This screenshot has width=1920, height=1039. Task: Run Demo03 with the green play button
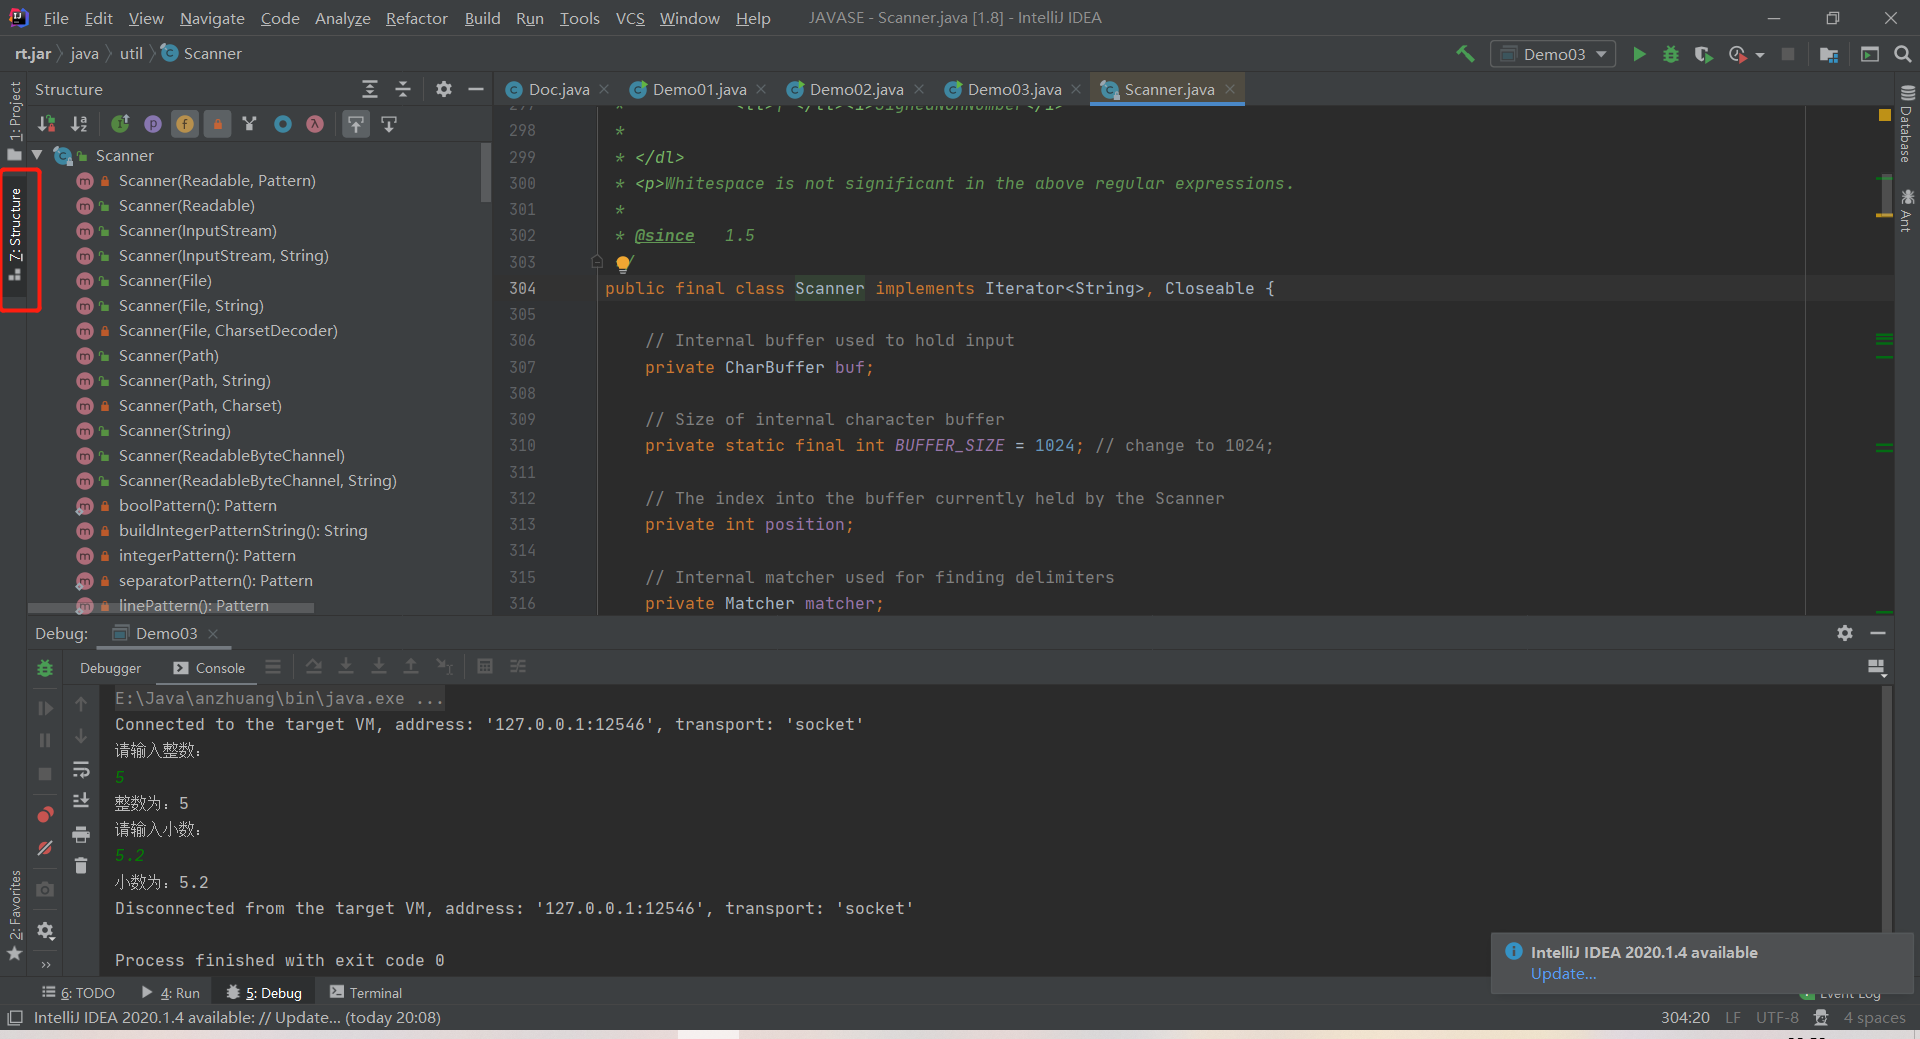[x=1639, y=54]
